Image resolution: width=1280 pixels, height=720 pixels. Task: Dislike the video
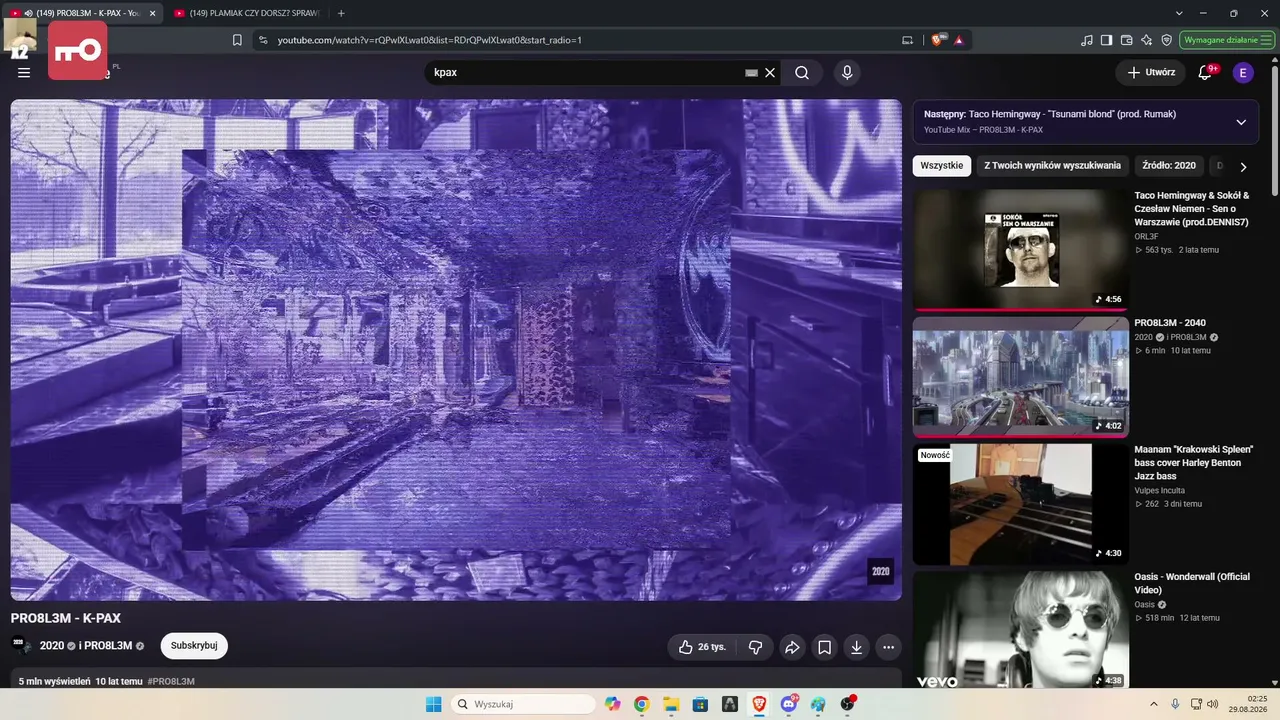(755, 647)
